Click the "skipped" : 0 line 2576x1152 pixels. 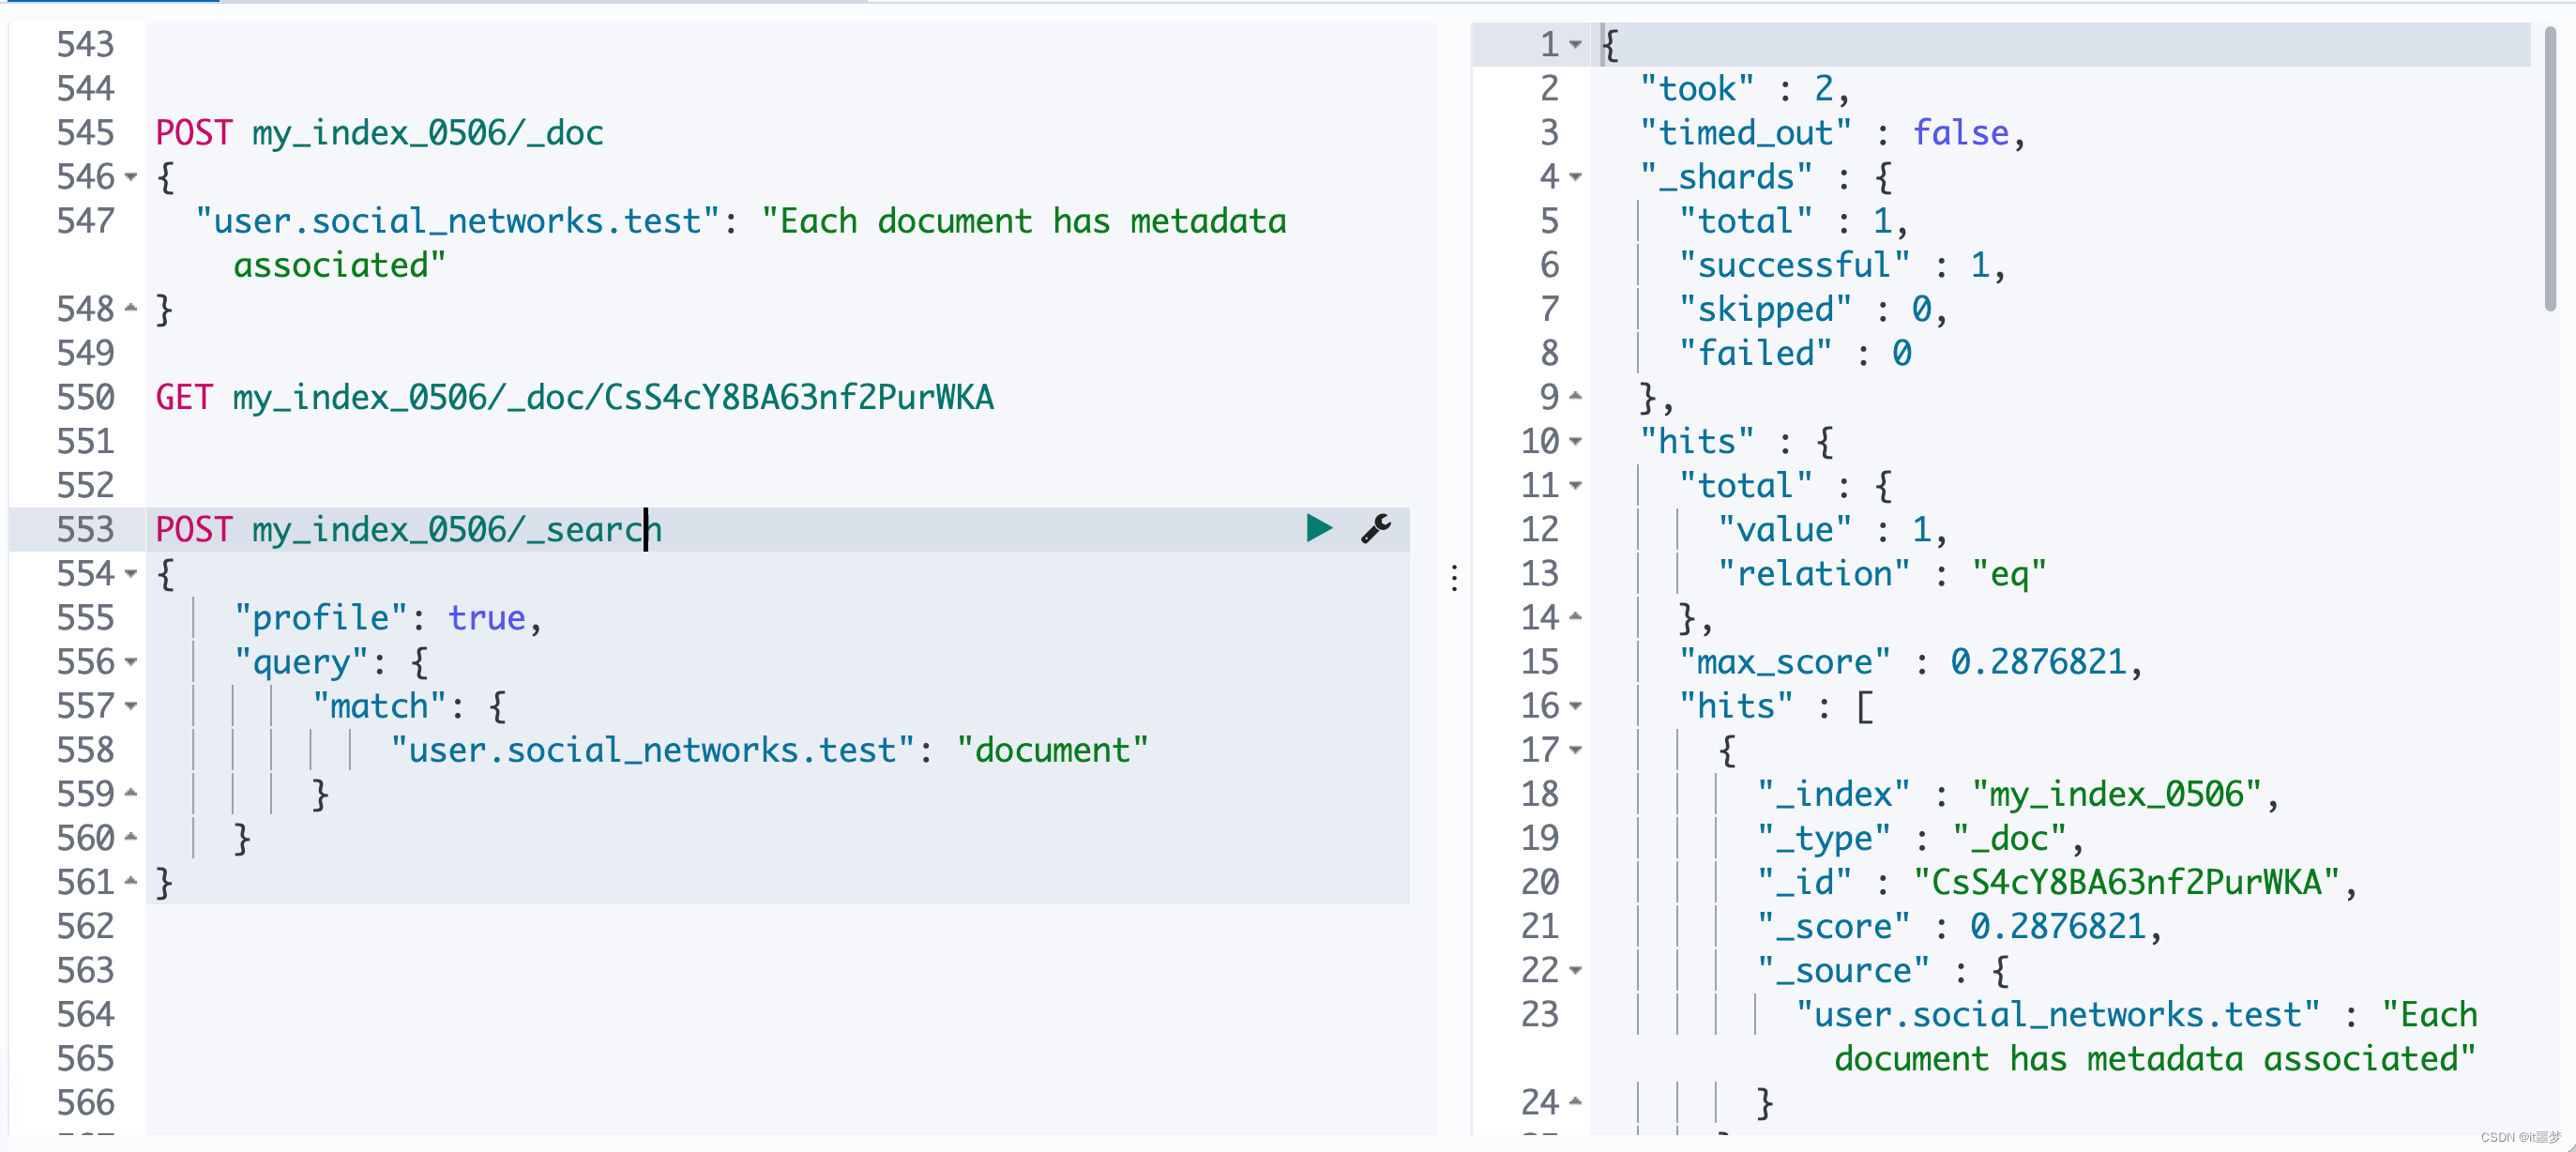click(x=1813, y=309)
